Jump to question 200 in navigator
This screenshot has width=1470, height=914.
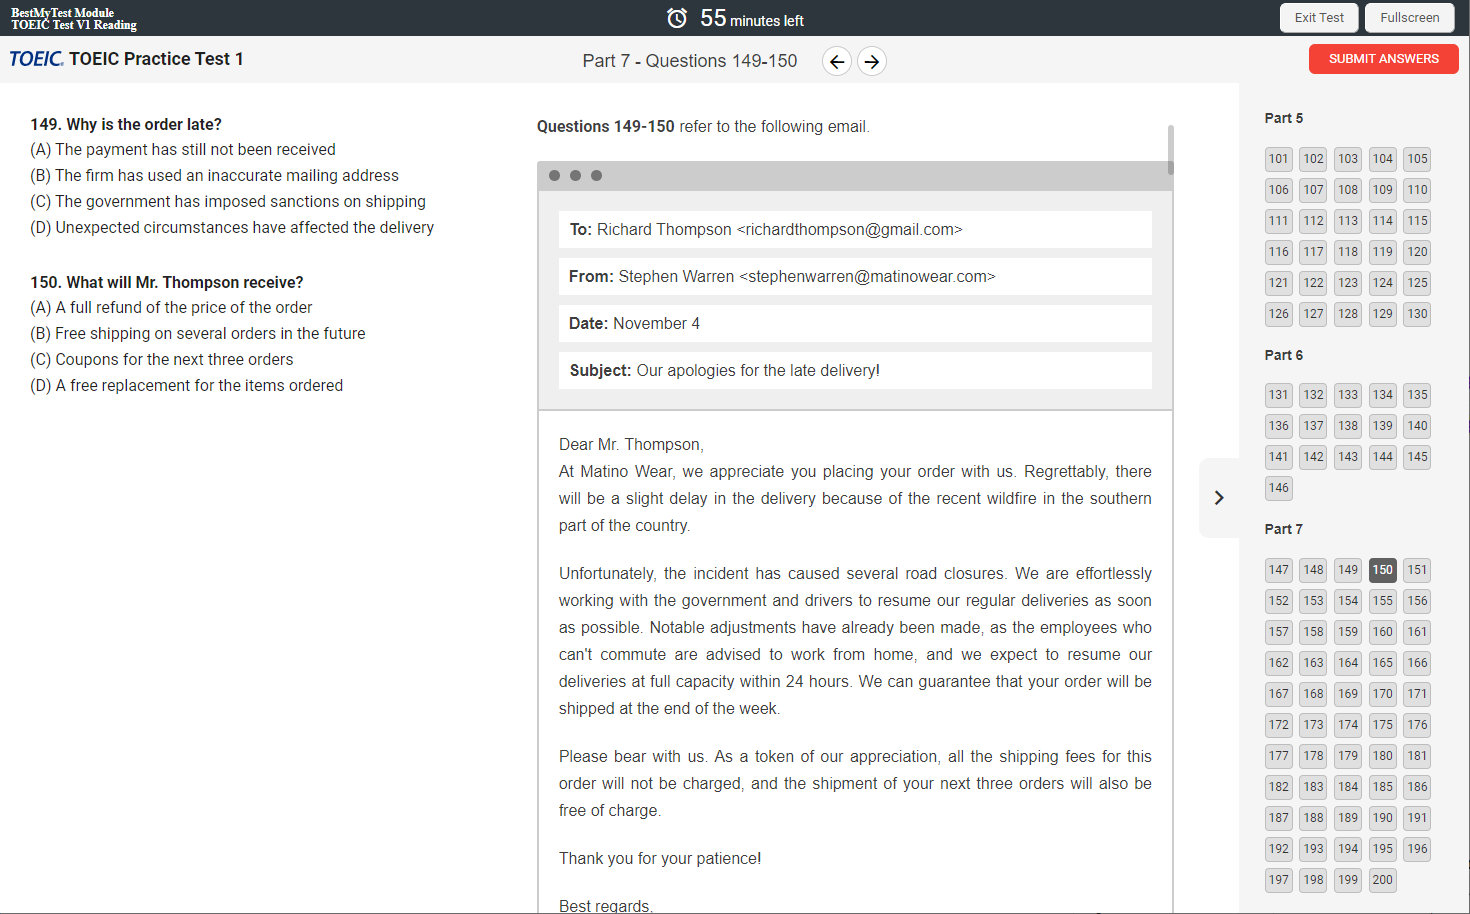[1383, 880]
